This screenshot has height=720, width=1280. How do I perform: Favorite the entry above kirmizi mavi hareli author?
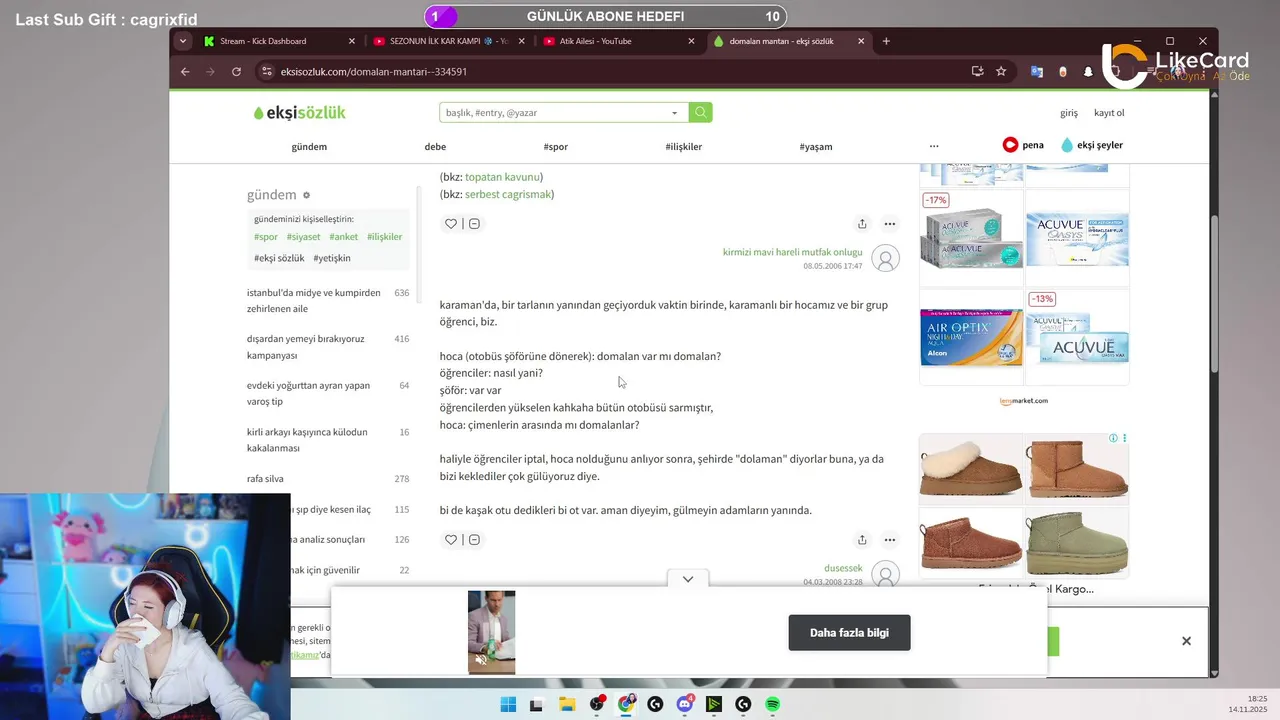click(x=451, y=224)
